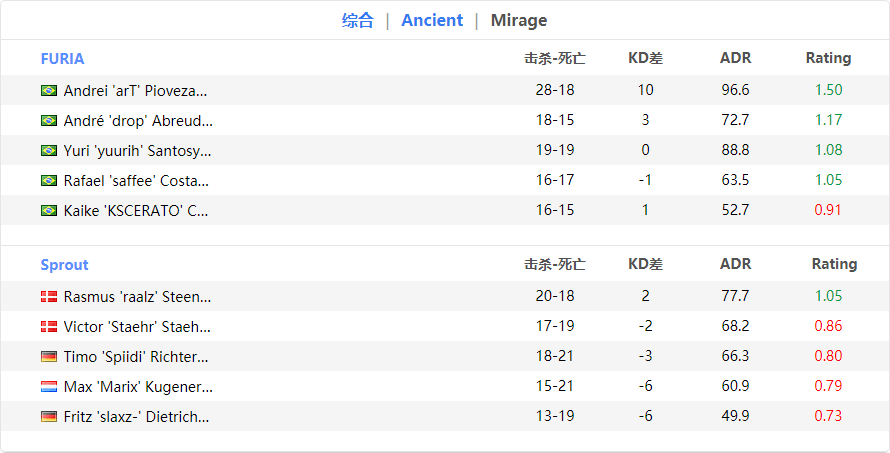The width and height of the screenshot is (890, 453).
Task: Click the Netherlands flag beside Max 'Marix'
Action: [x=48, y=386]
